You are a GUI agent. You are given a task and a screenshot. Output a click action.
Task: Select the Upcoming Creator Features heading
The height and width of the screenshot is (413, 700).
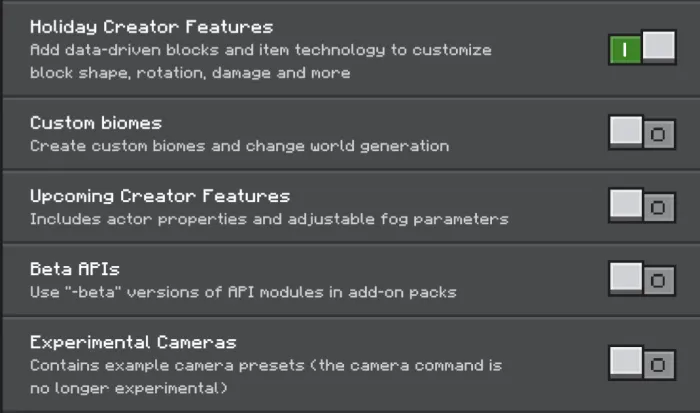(x=160, y=196)
